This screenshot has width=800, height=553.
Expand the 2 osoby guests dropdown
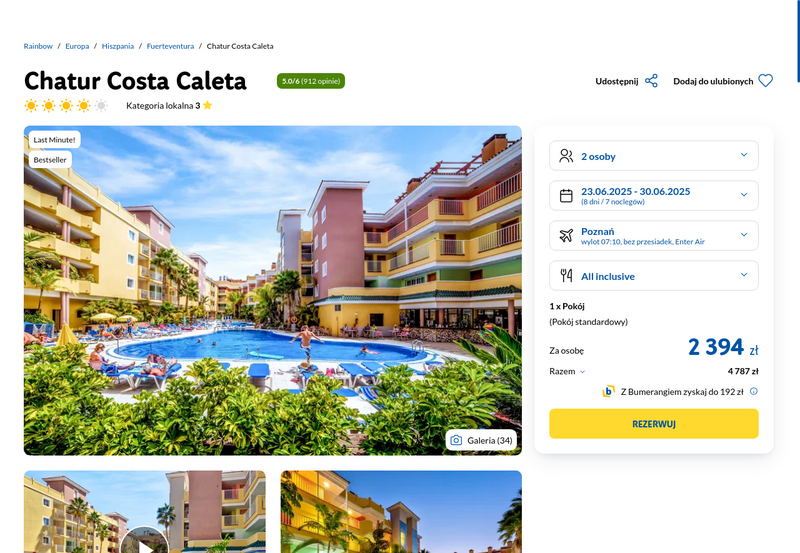tap(654, 156)
